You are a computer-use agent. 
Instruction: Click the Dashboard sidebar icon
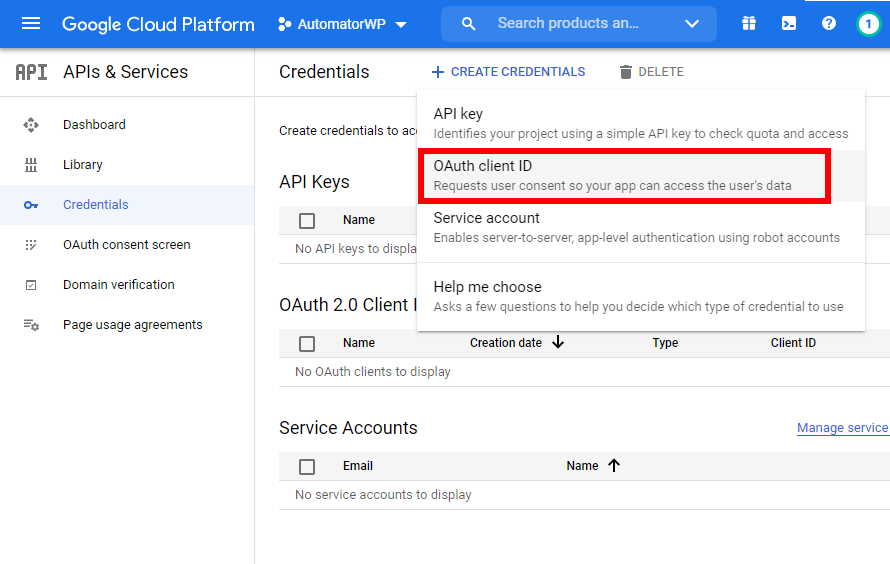pyautogui.click(x=31, y=125)
